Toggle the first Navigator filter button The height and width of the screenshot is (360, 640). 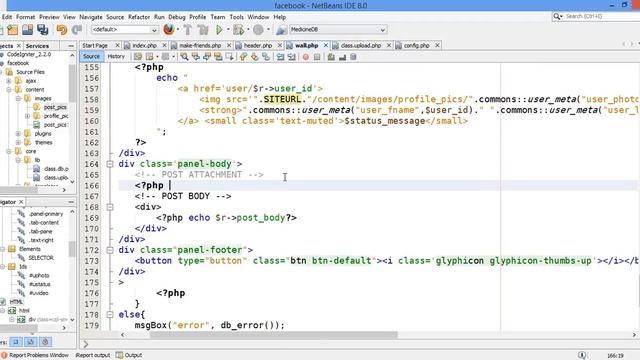pyautogui.click(x=16, y=342)
